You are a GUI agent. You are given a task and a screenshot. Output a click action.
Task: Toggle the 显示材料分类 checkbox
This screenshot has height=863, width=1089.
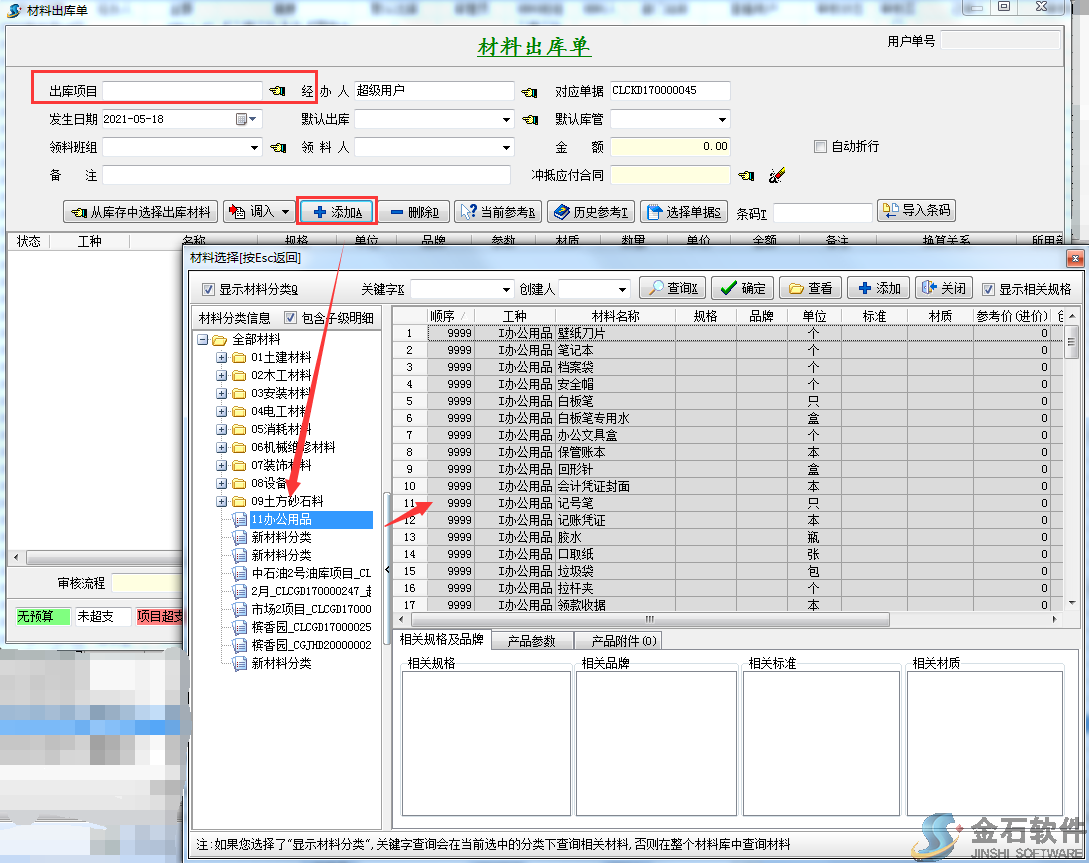[209, 290]
